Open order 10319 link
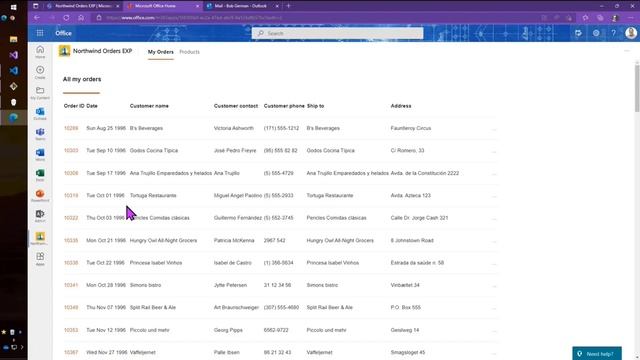Image resolution: width=640 pixels, height=360 pixels. click(x=71, y=196)
